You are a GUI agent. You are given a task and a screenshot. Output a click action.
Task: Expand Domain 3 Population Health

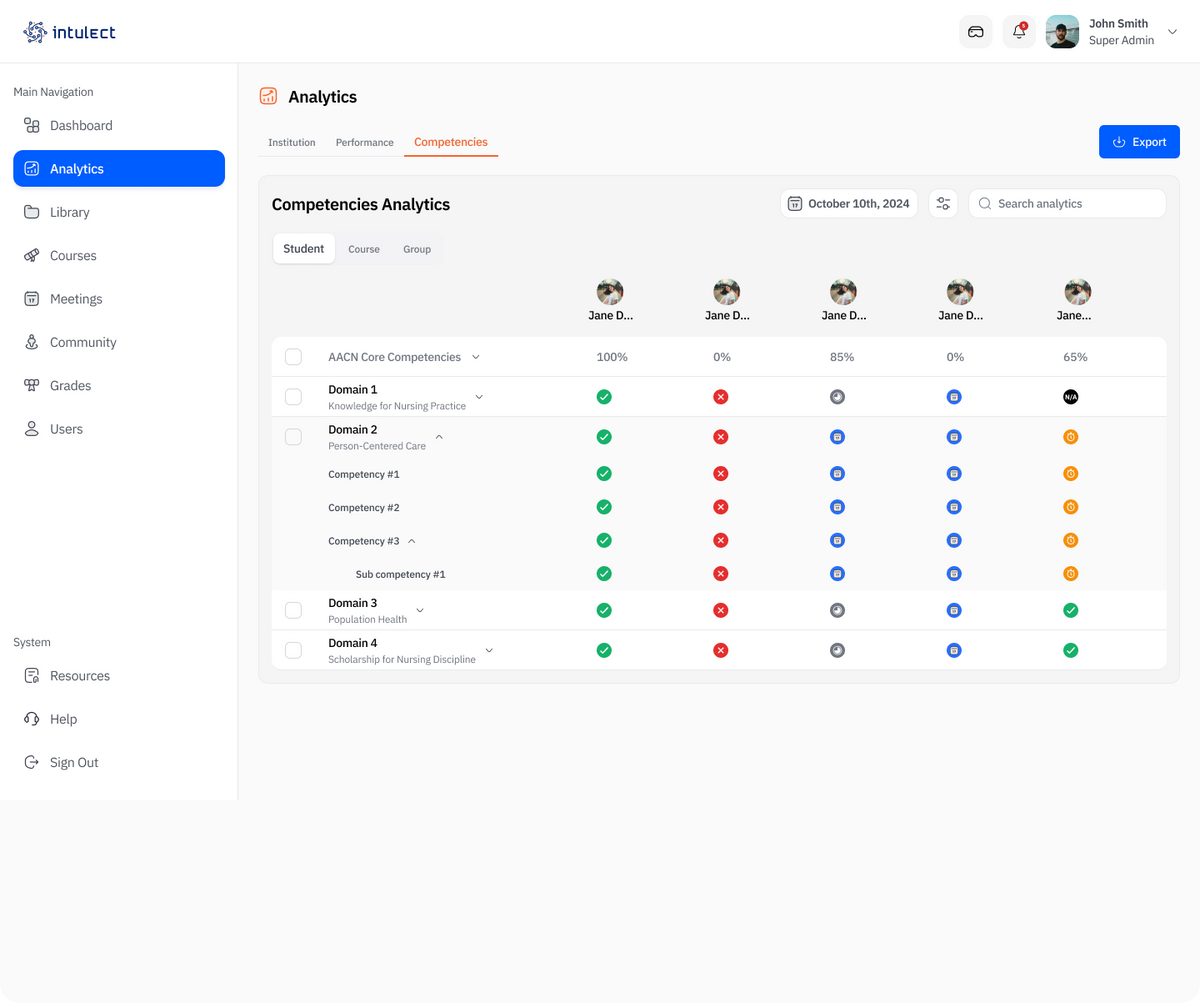pos(420,610)
